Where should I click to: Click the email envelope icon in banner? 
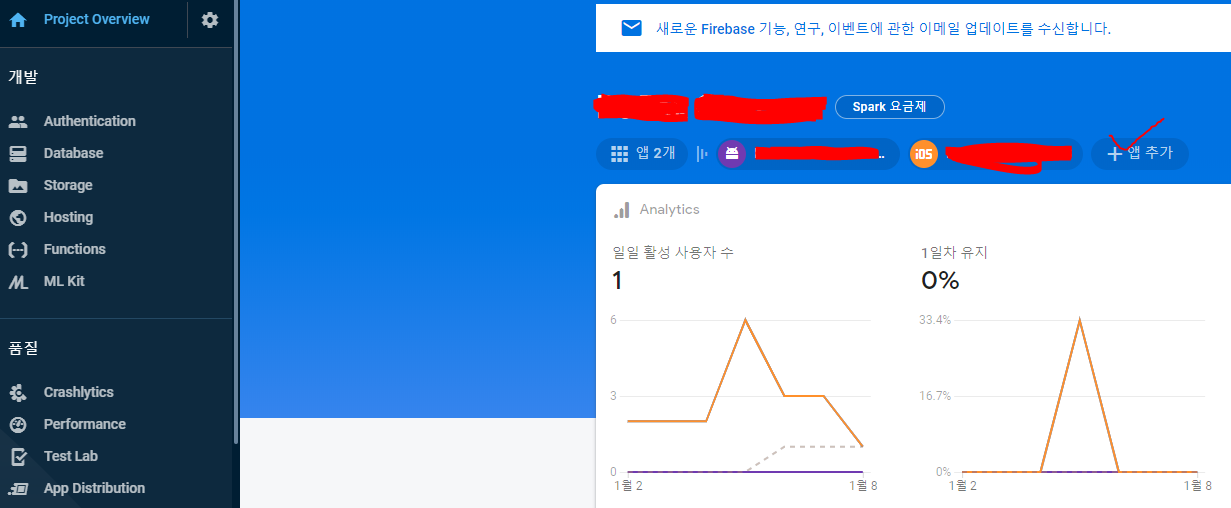click(x=631, y=28)
